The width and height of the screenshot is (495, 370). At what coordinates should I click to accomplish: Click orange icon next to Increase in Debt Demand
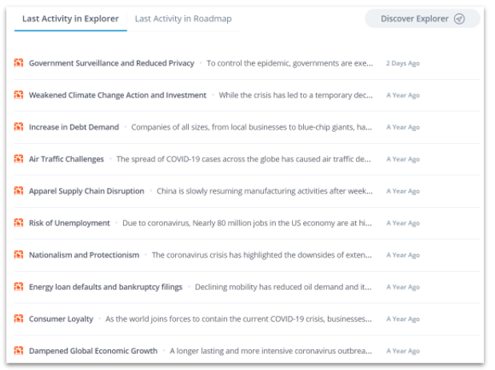tap(19, 127)
